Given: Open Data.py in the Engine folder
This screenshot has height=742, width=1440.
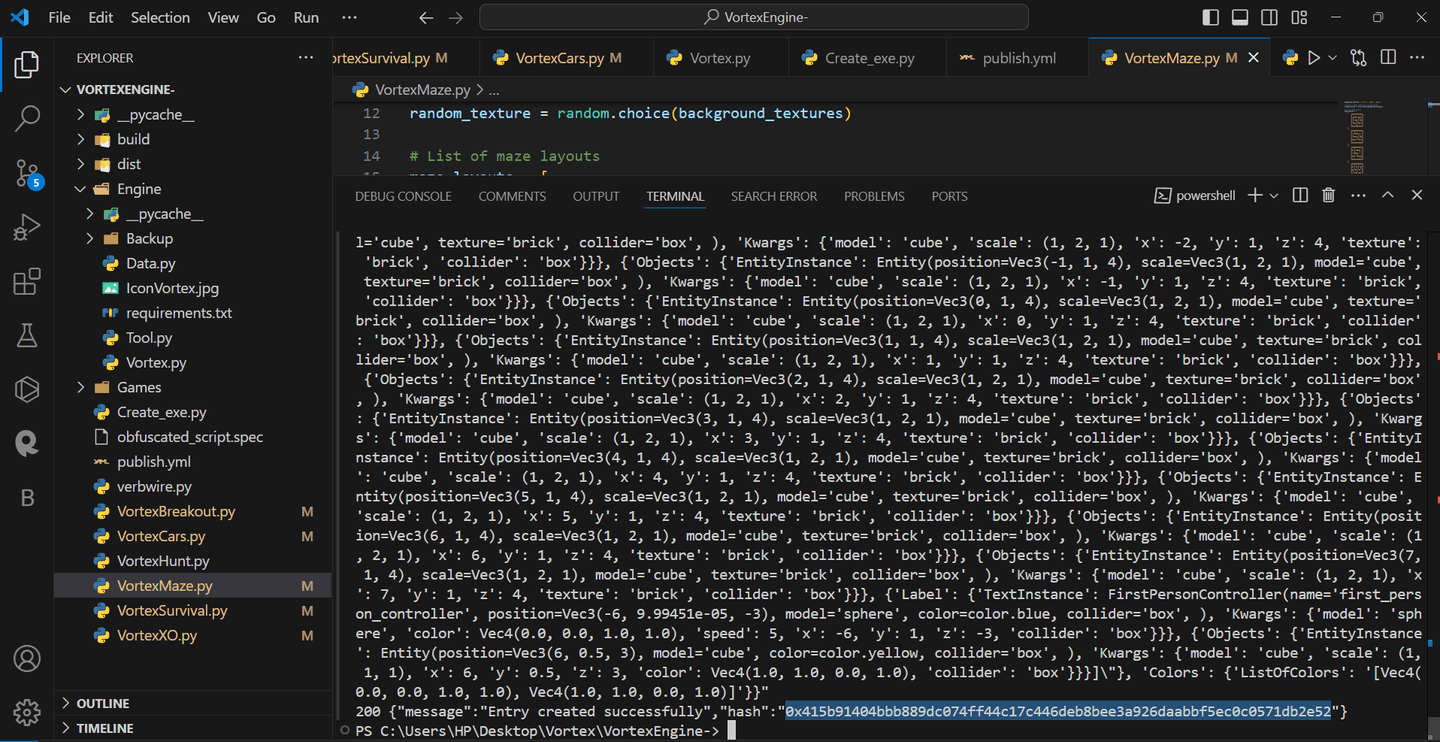Looking at the screenshot, I should pos(193,263).
